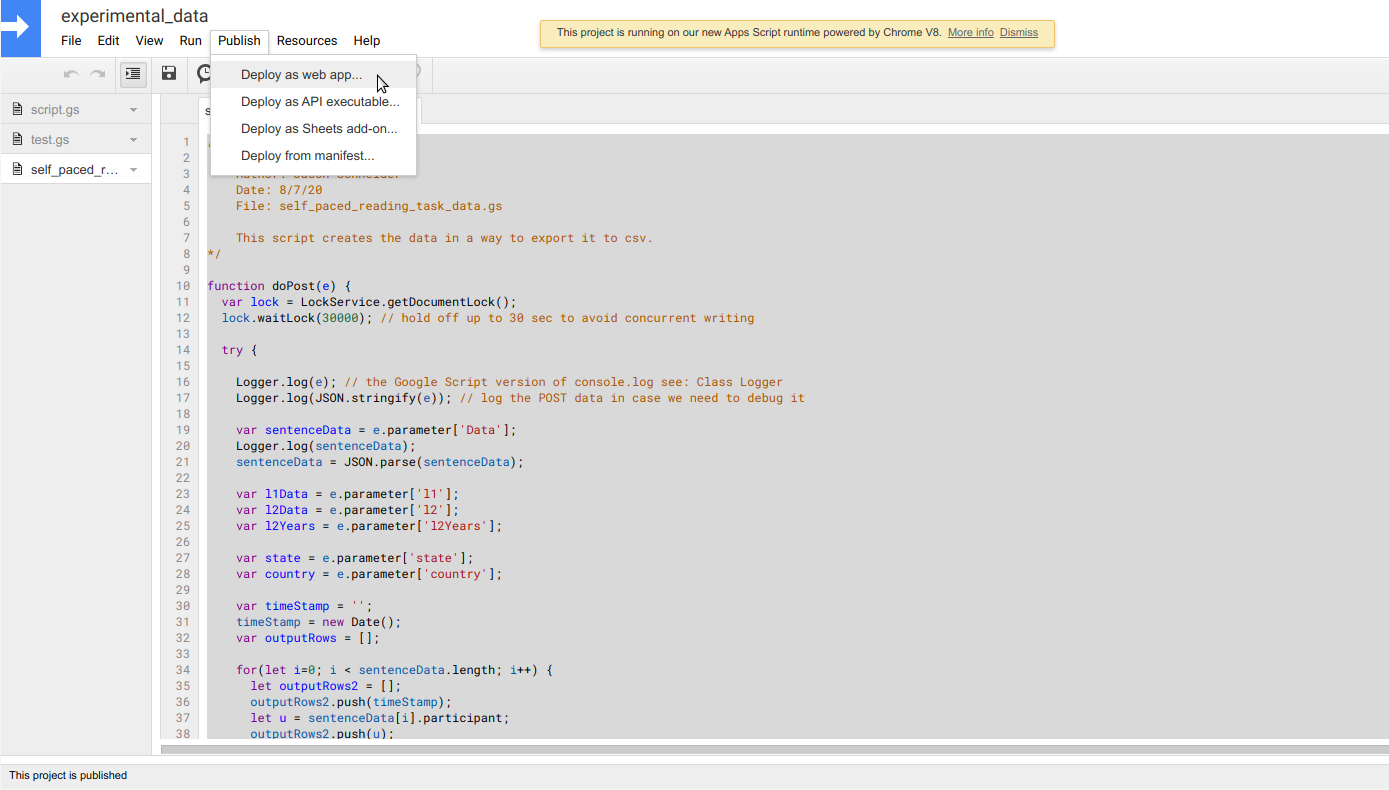Choose Deploy as API executable…
Image resolution: width=1389 pixels, height=790 pixels.
[x=313, y=102]
